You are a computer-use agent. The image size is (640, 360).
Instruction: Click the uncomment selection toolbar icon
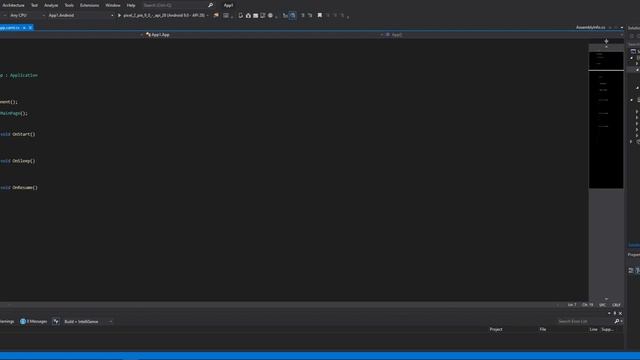[310, 16]
